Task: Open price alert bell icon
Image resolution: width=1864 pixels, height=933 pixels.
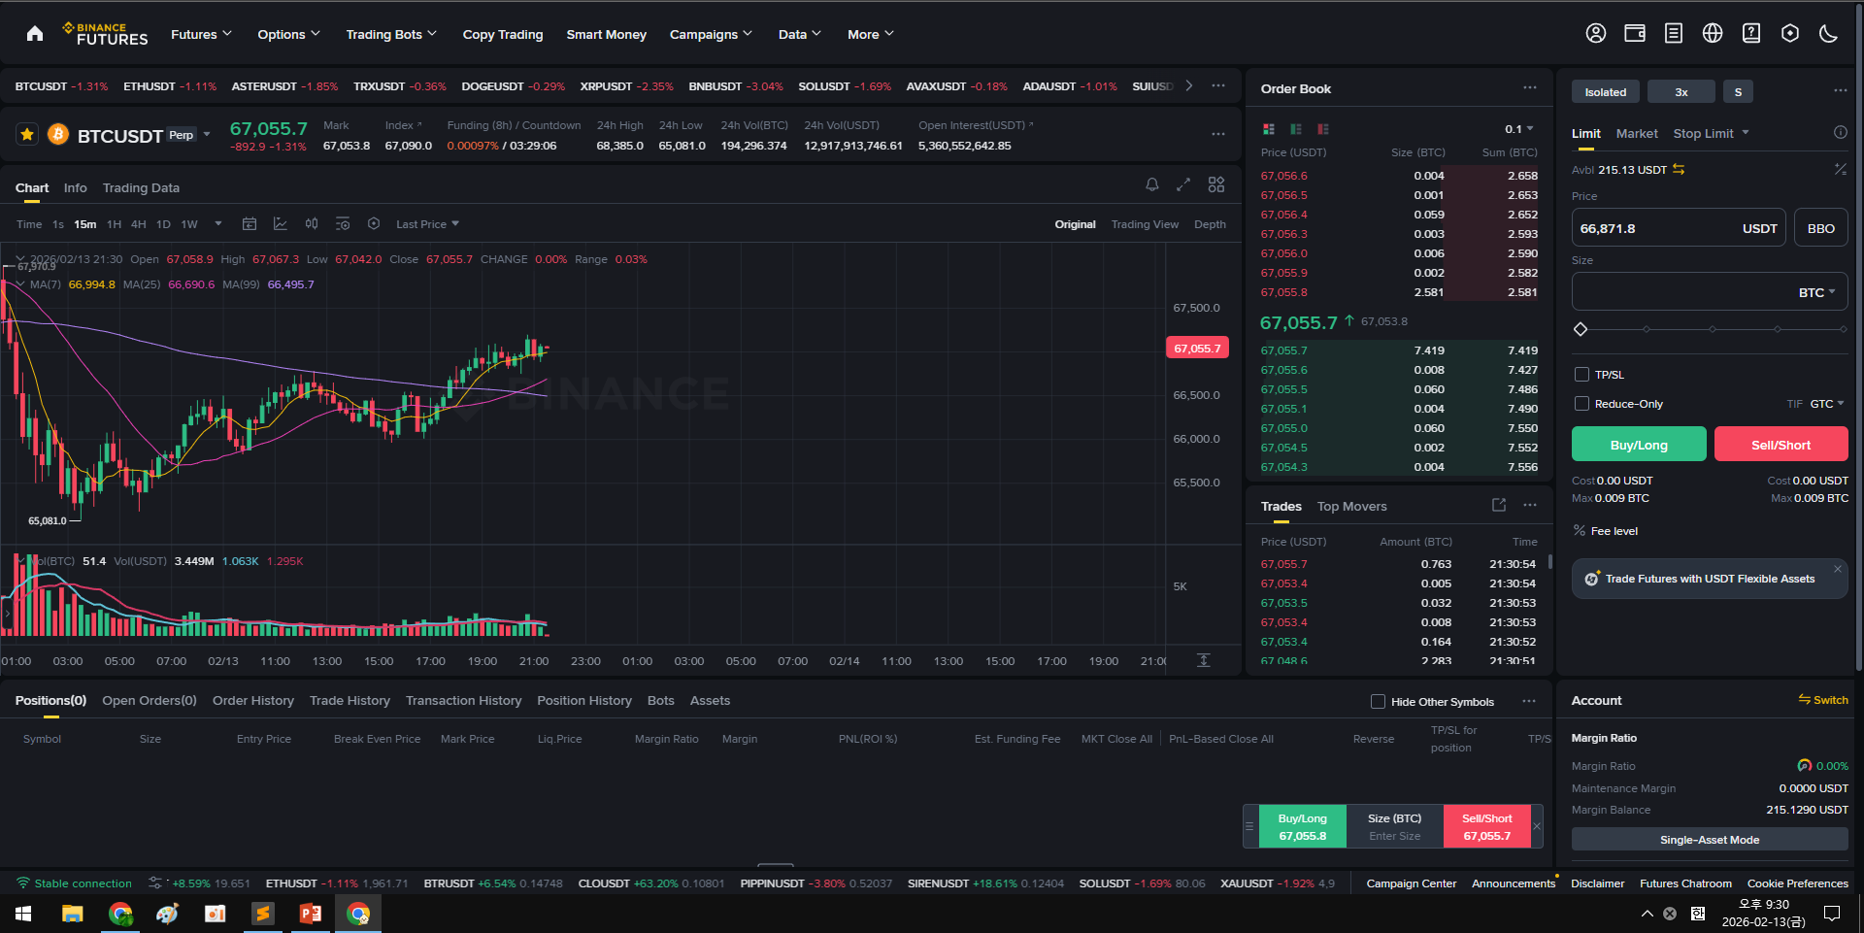Action: (x=1152, y=185)
